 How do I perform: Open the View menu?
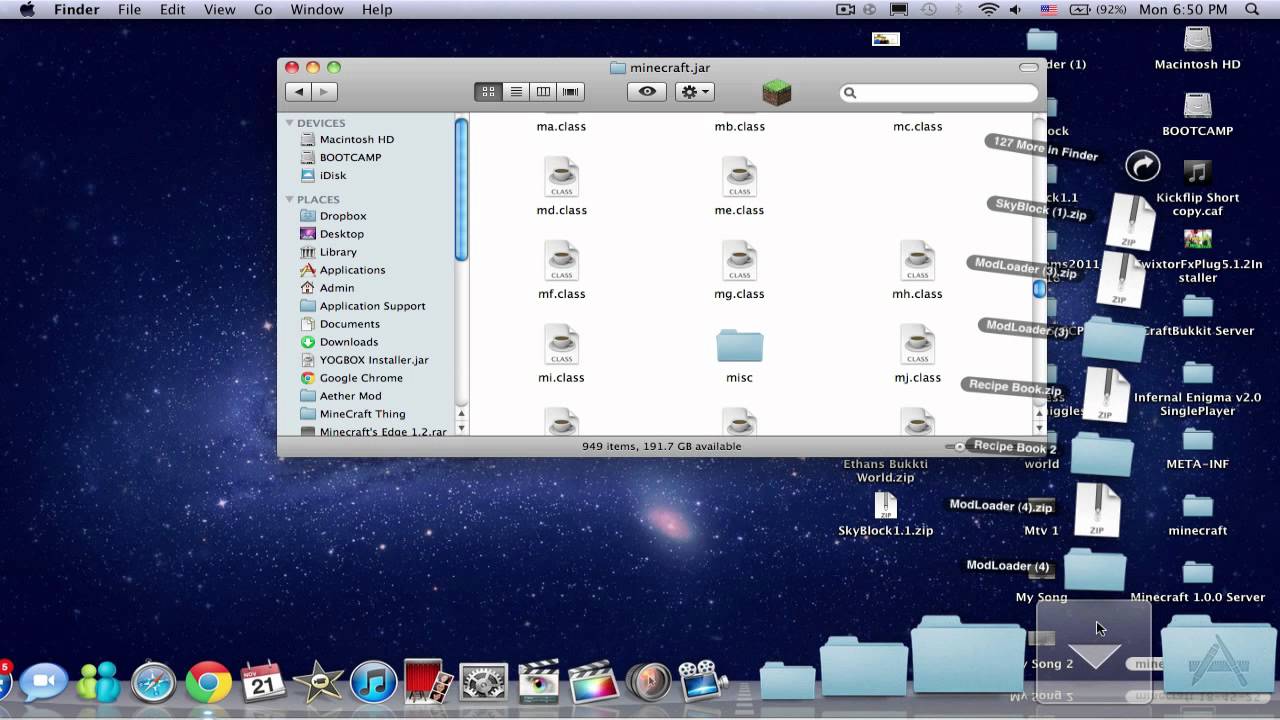219,10
